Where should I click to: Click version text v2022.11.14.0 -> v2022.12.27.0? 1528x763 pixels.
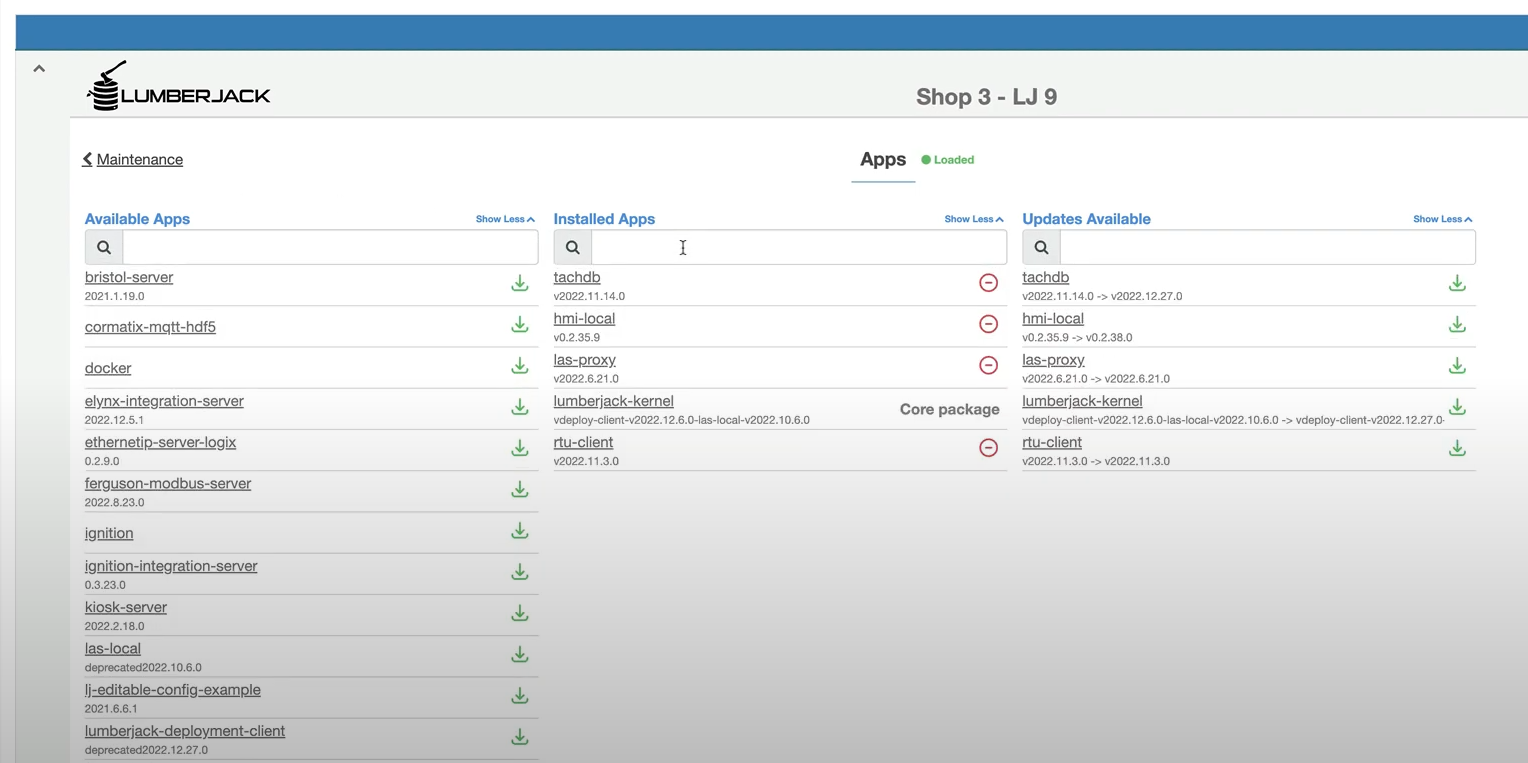(1102, 297)
